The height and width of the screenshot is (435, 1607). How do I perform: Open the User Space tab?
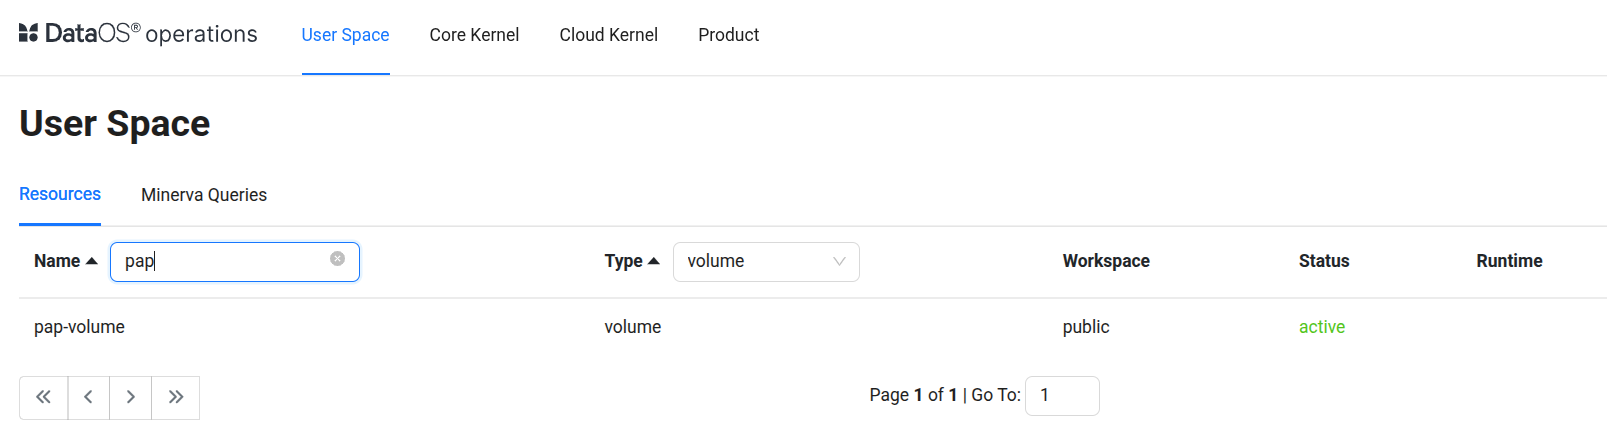coord(345,35)
